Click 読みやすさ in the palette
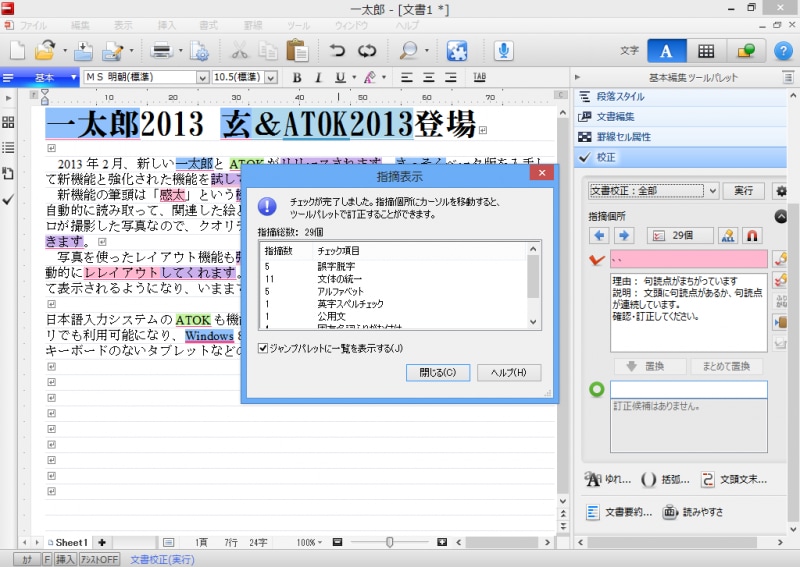Image resolution: width=800 pixels, height=567 pixels. pyautogui.click(x=693, y=512)
